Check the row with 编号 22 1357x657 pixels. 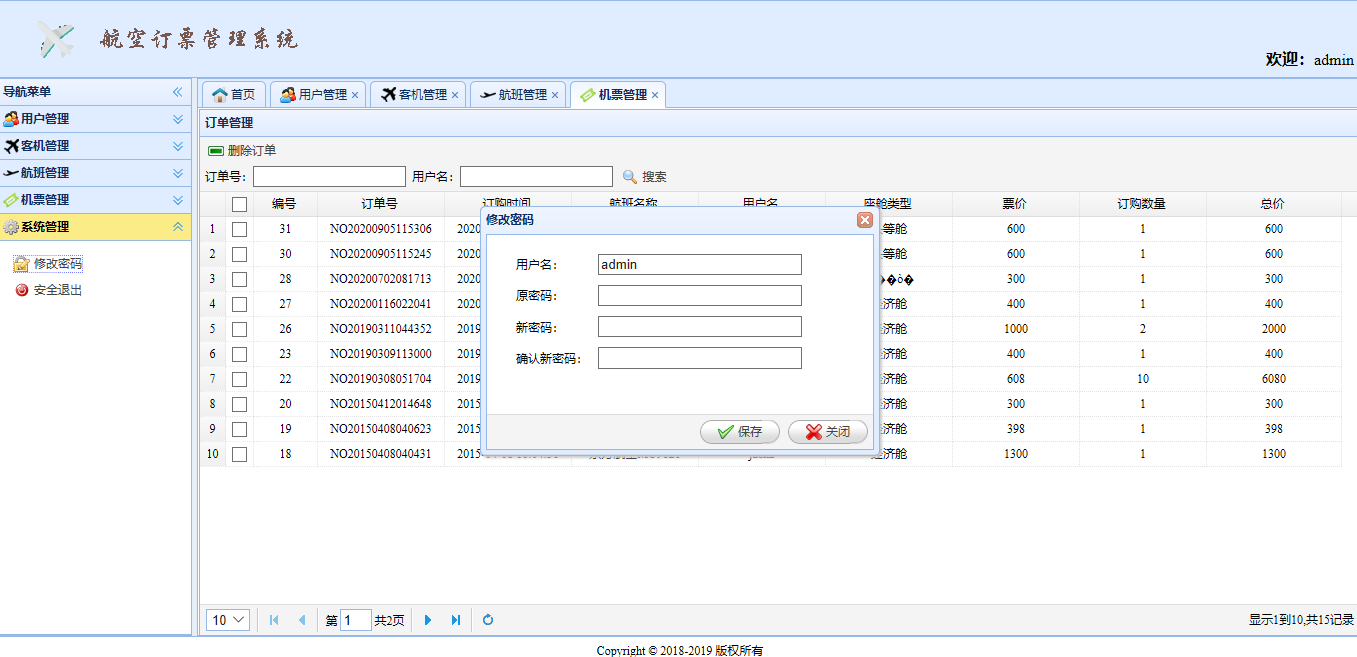click(239, 379)
